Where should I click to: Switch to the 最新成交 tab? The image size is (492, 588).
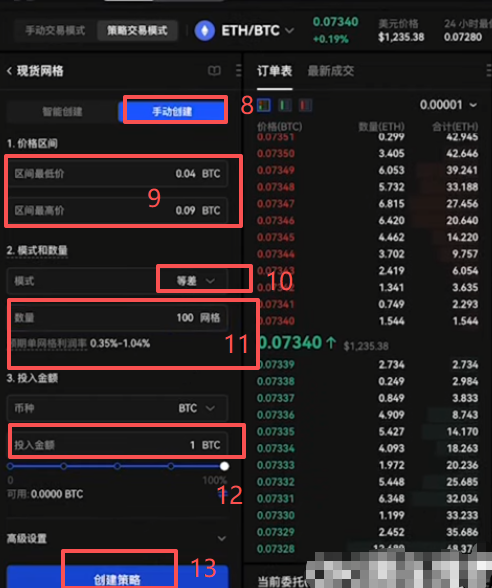point(330,71)
